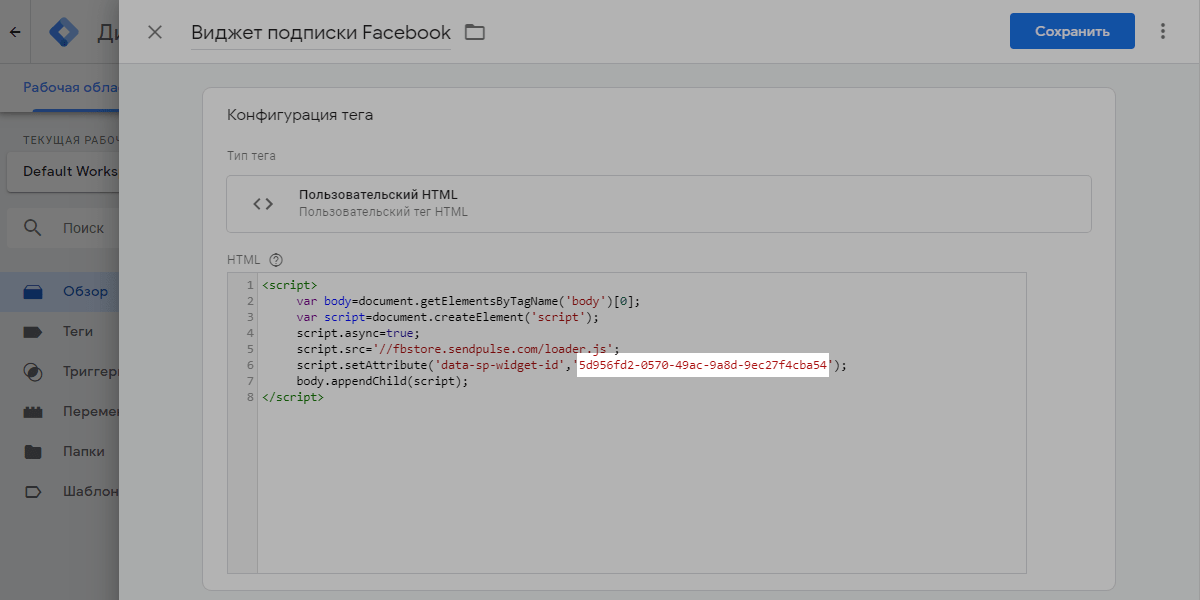1200x600 pixels.
Task: Open Теги in the sidebar
Action: (x=60, y=331)
